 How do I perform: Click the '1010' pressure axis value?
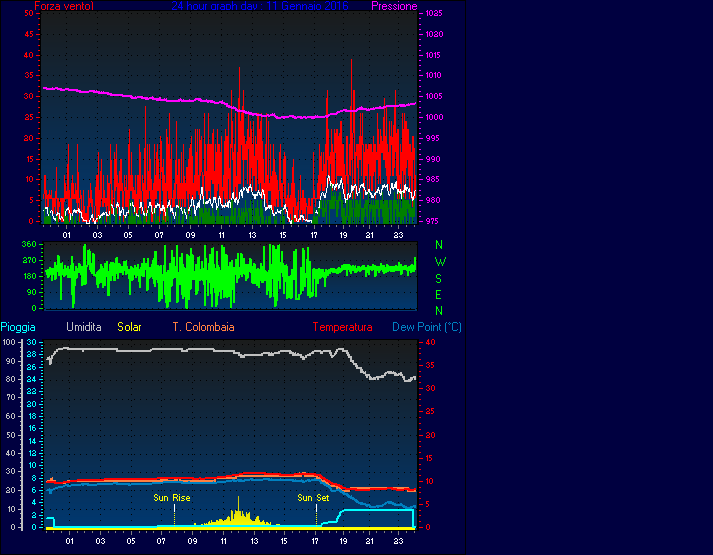pos(433,76)
